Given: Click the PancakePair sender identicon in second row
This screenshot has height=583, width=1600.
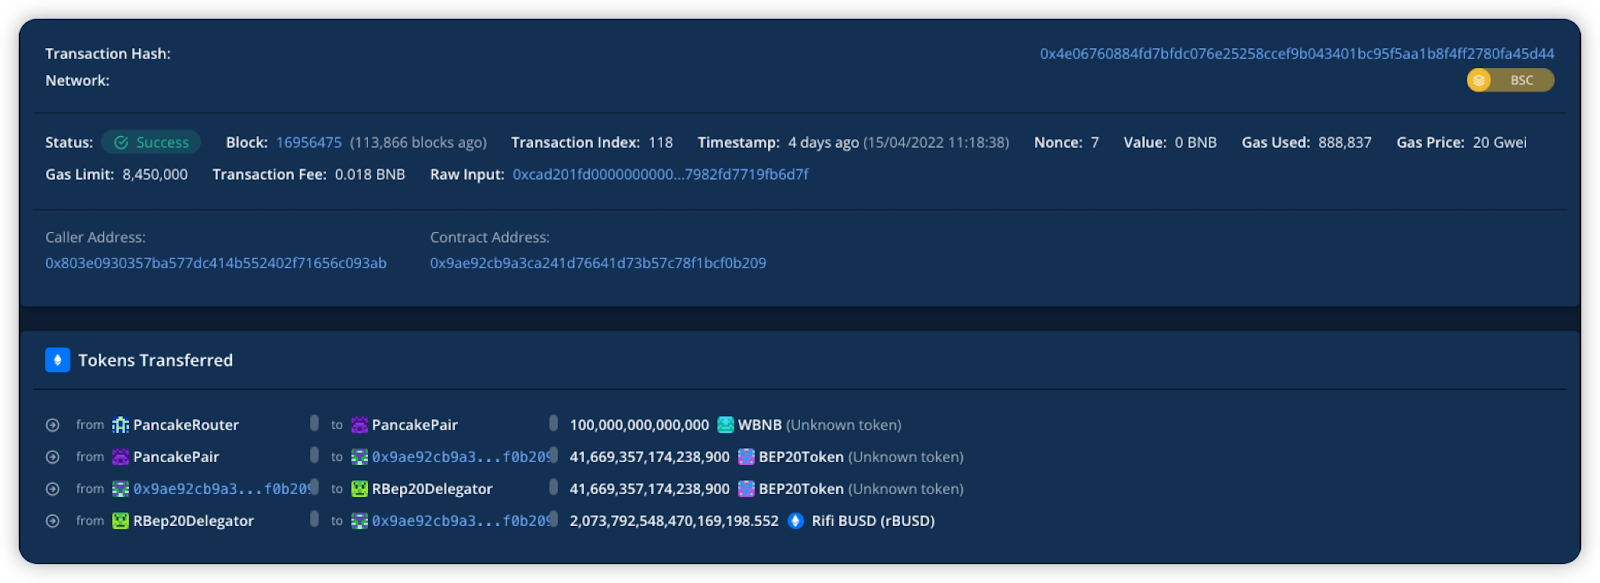Looking at the screenshot, I should [120, 457].
